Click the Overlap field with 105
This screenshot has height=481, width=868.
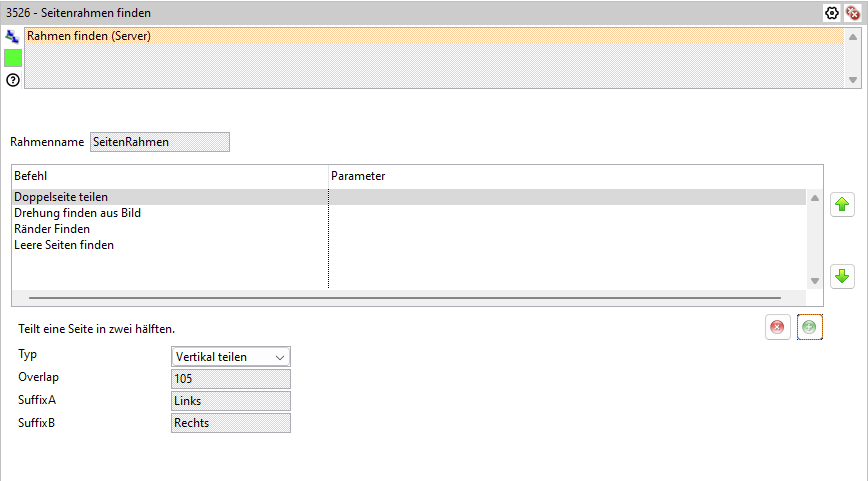(x=231, y=379)
